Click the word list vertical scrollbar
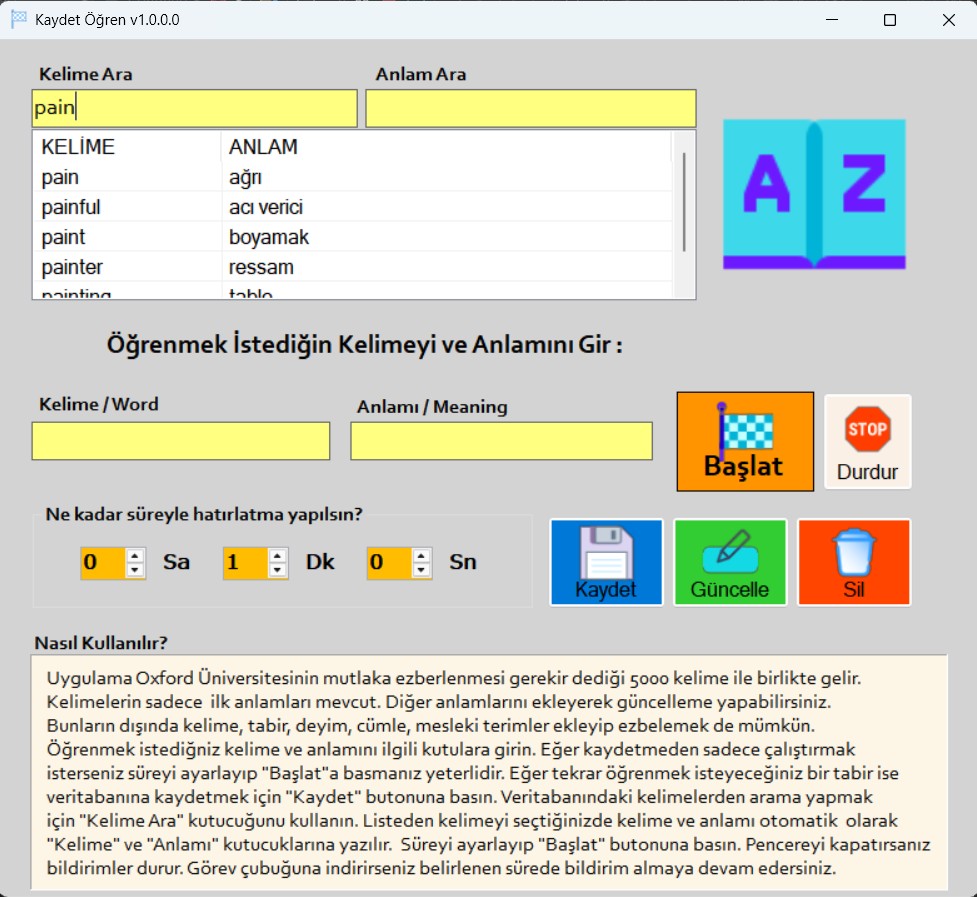The image size is (977, 897). coord(684,202)
